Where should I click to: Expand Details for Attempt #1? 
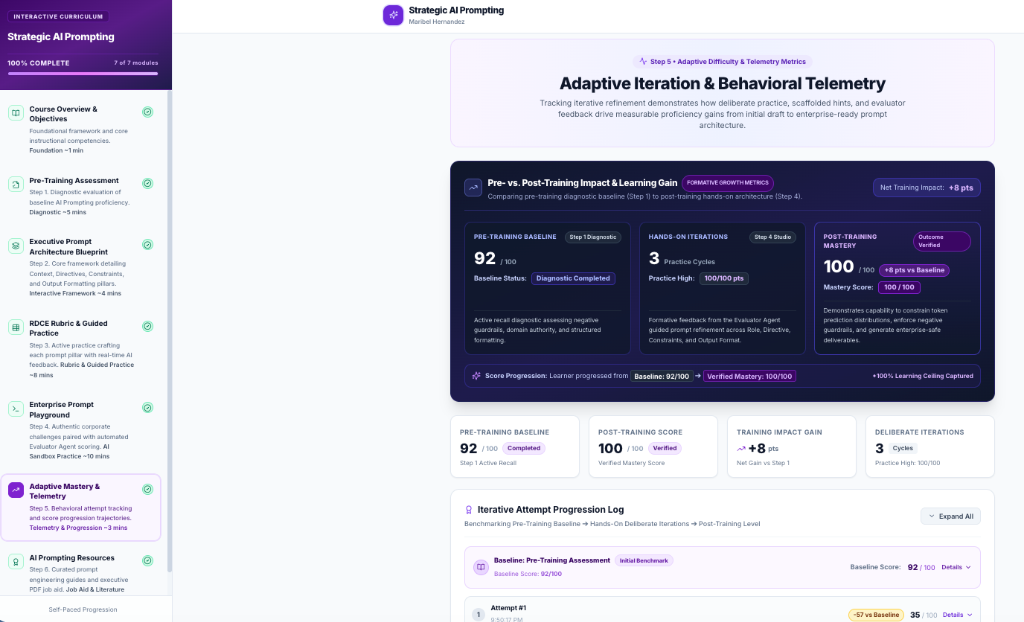point(957,615)
